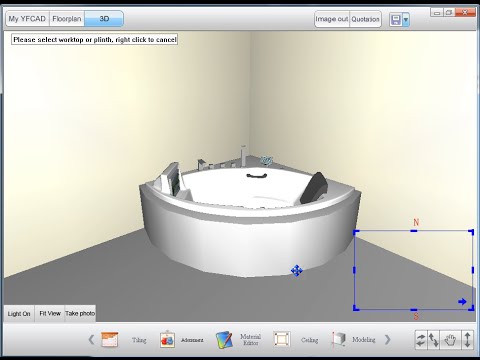Show previous tools with left chevron
Screen dimensions: 480x360
coord(91,340)
